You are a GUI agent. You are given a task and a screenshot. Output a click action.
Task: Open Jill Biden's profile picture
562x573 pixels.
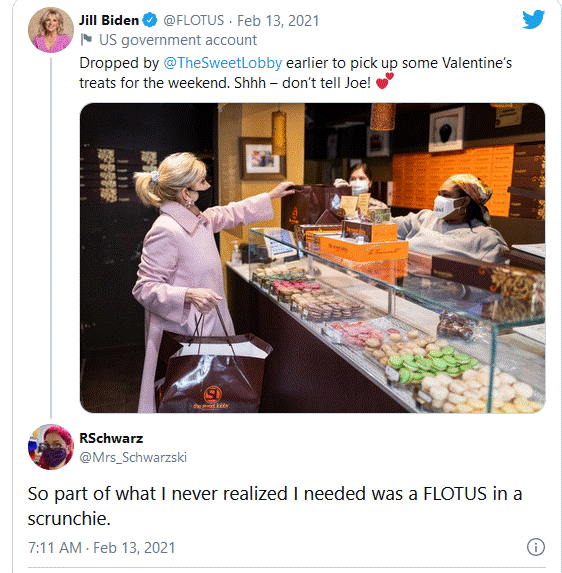click(51, 30)
